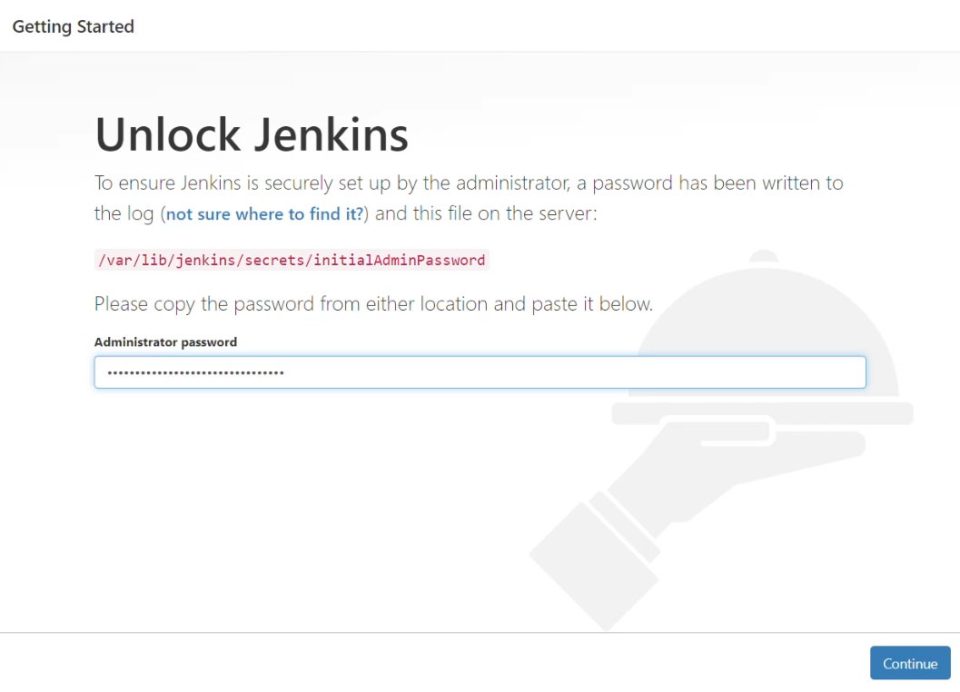960x692 pixels.
Task: Focus the Administrator password field
Action: tap(480, 372)
